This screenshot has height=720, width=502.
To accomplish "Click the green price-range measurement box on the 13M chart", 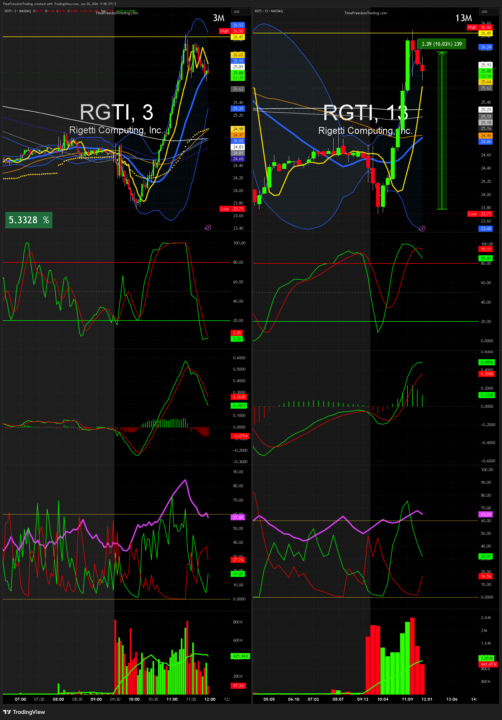I will (442, 131).
